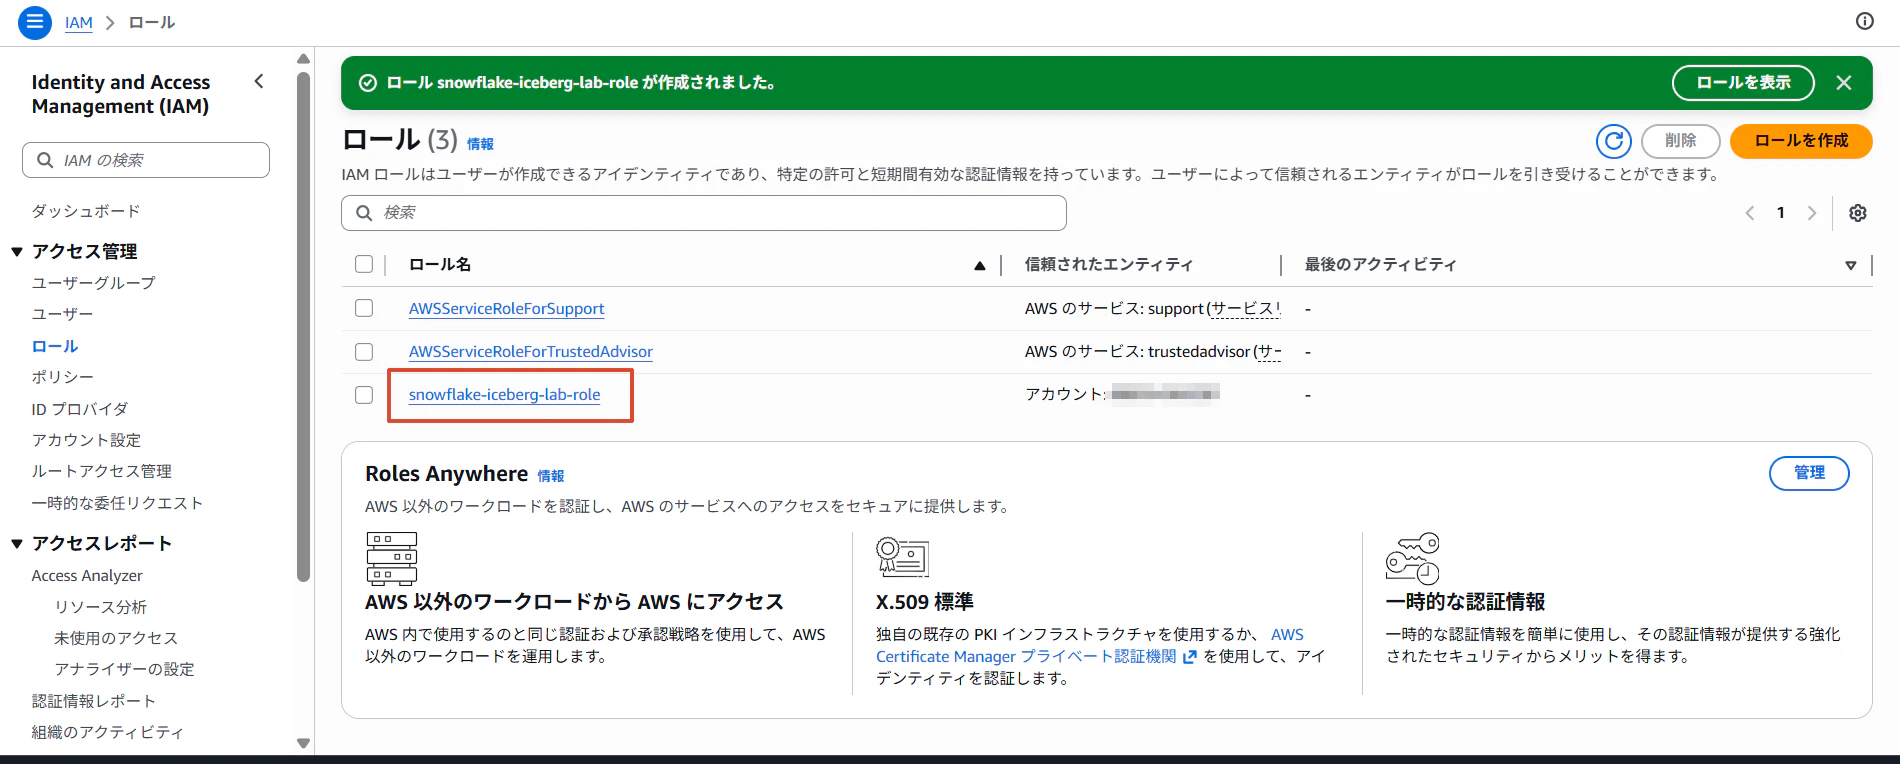Click page number 1 in pagination
Viewport: 1900px width, 764px height.
(x=1781, y=213)
